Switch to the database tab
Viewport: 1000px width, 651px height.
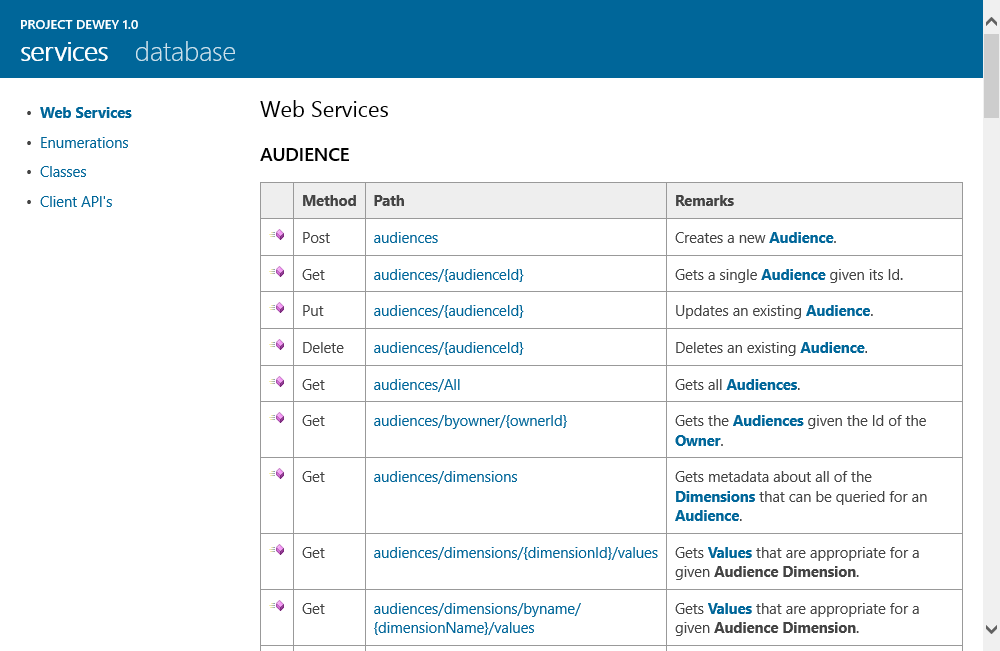[185, 52]
